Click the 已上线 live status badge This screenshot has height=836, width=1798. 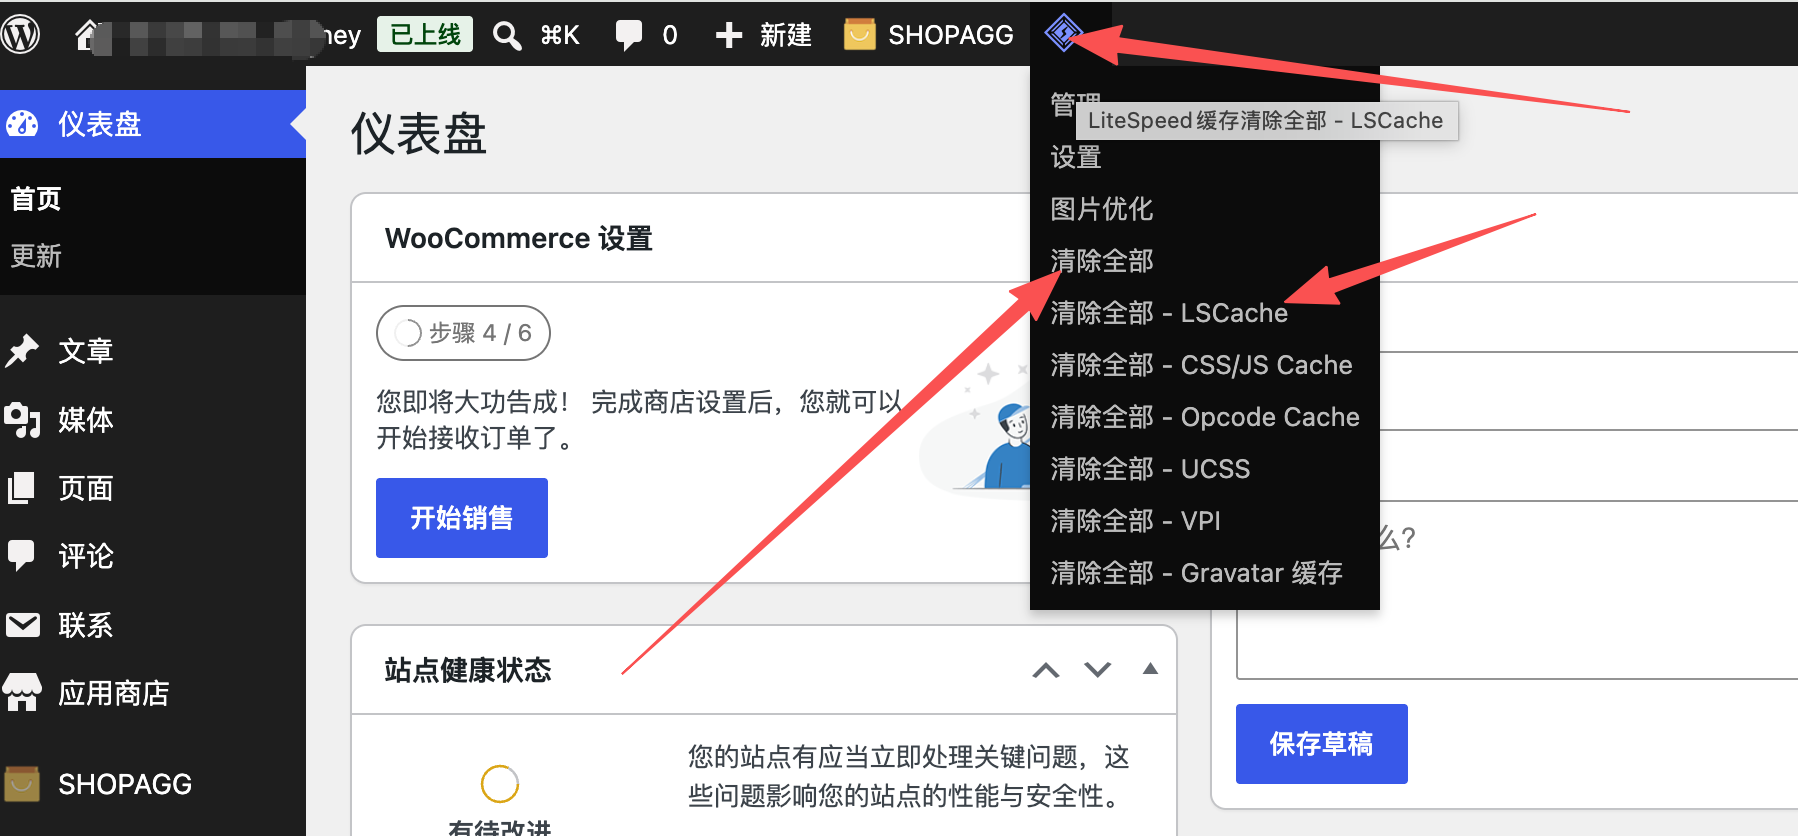tap(425, 35)
